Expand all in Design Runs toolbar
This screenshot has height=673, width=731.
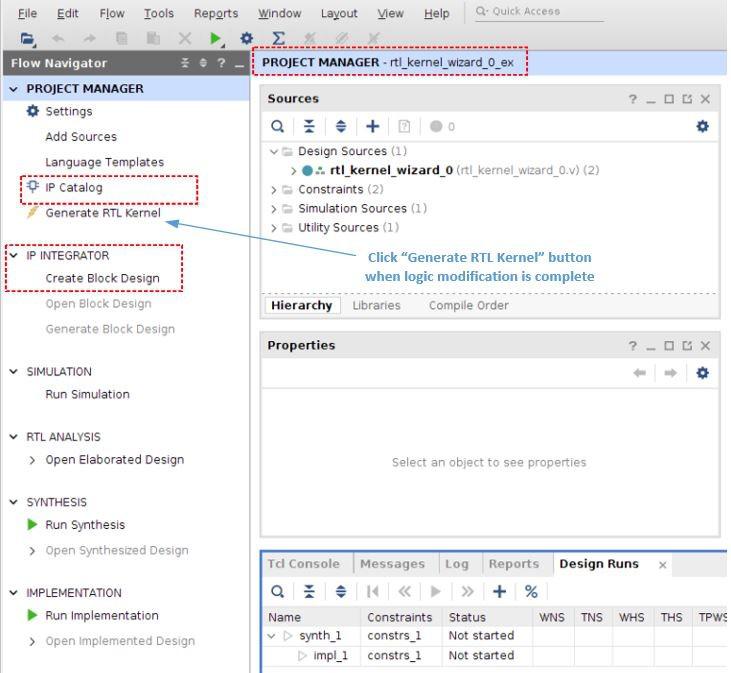pyautogui.click(x=341, y=592)
